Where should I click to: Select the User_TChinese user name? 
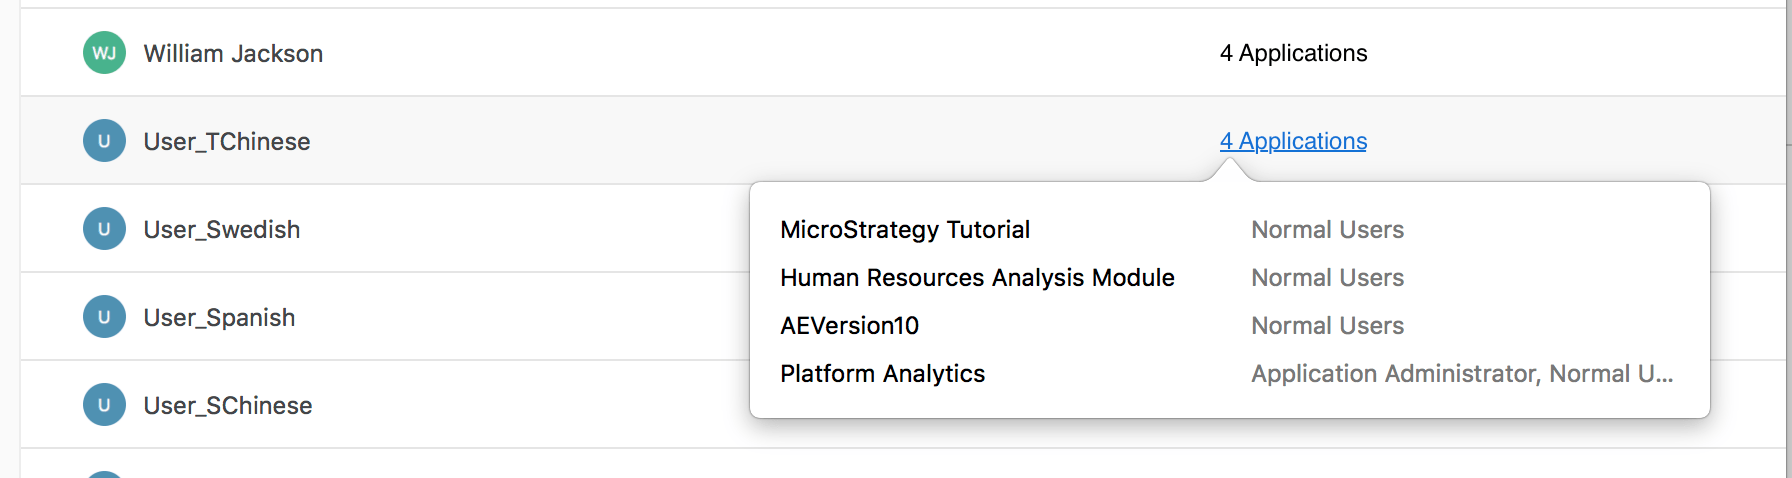pos(227,141)
